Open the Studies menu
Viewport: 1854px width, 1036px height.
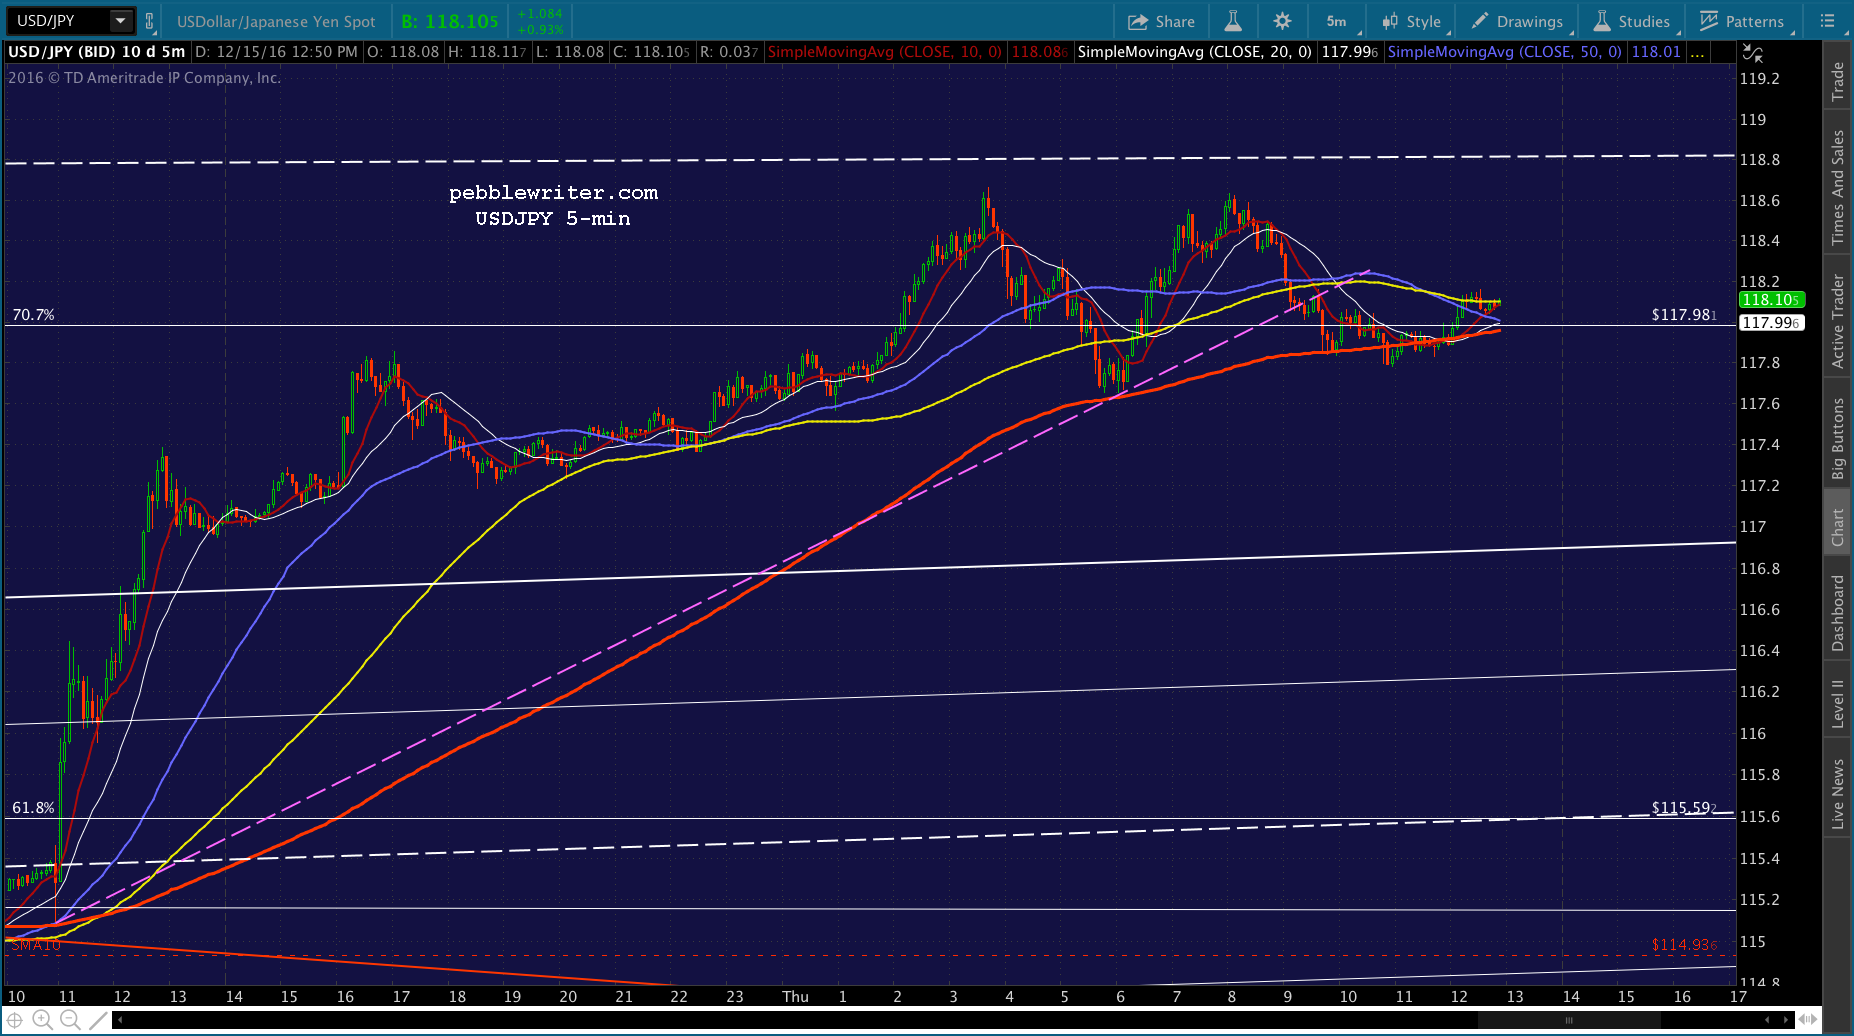[1632, 21]
